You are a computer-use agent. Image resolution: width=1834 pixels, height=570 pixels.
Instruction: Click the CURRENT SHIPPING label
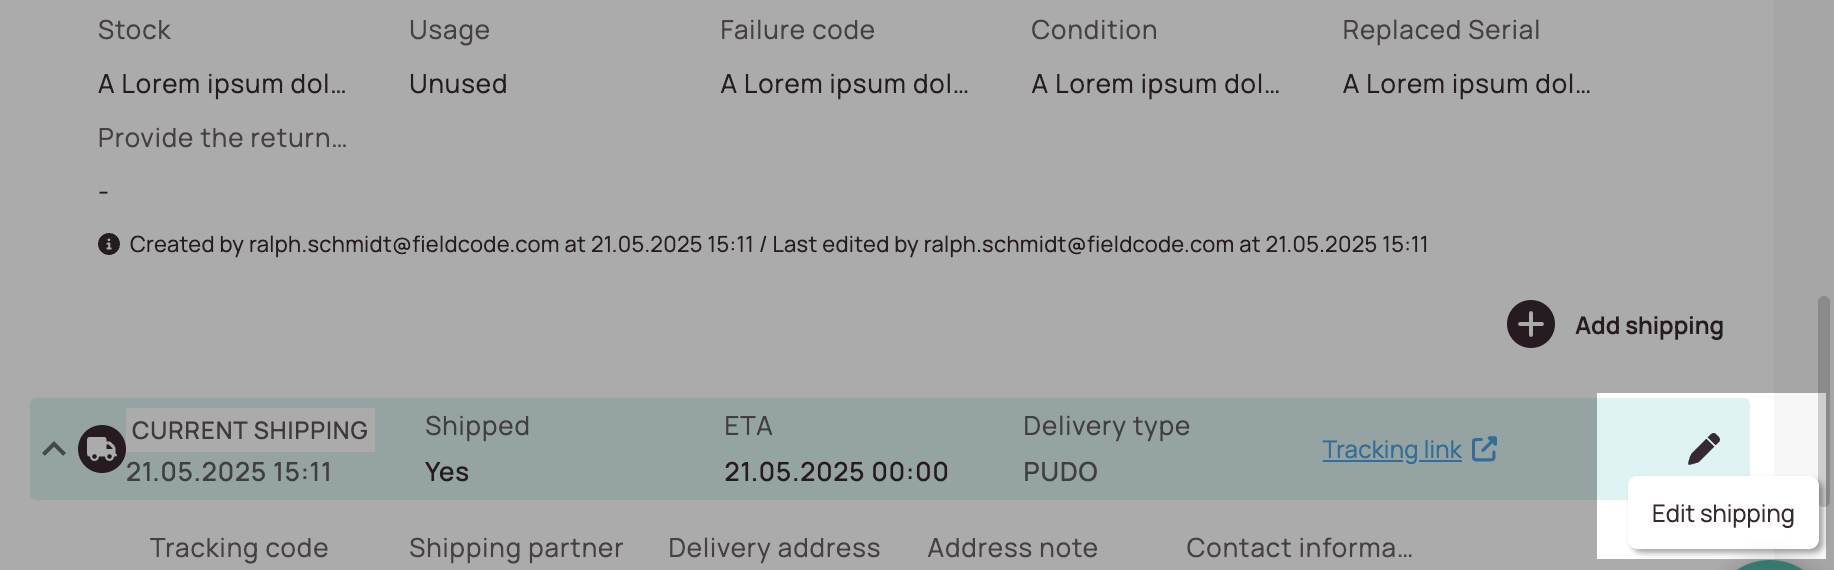(250, 430)
